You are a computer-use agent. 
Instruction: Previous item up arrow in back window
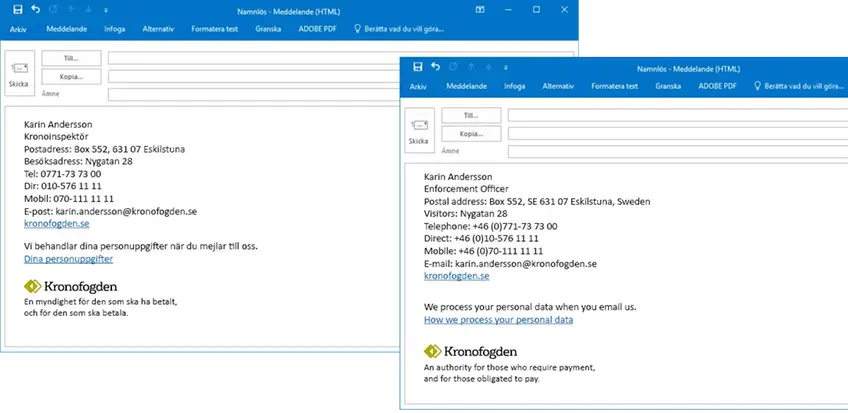pyautogui.click(x=71, y=10)
